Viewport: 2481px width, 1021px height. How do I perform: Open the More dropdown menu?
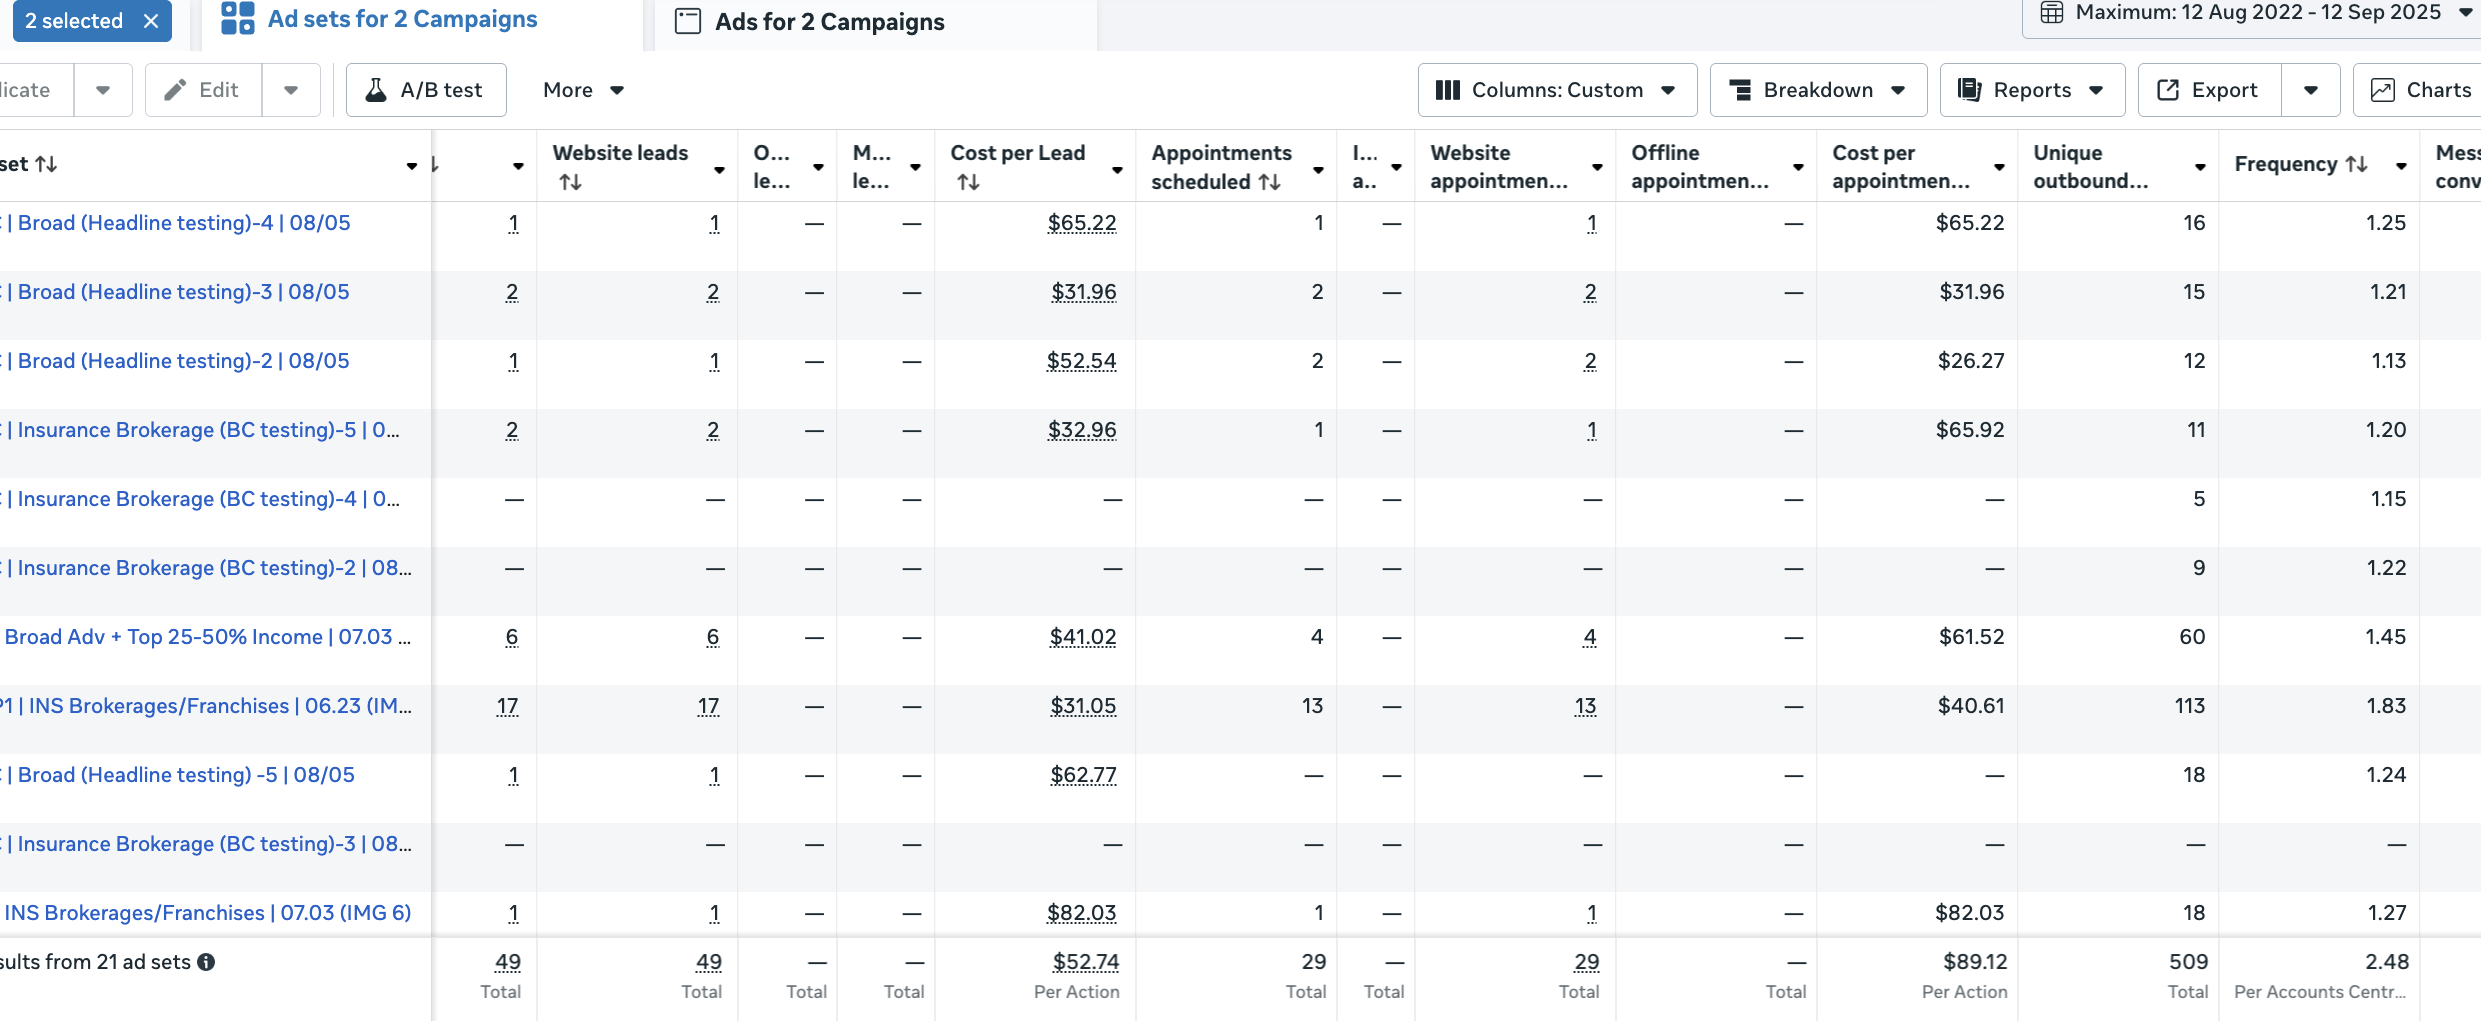point(583,90)
